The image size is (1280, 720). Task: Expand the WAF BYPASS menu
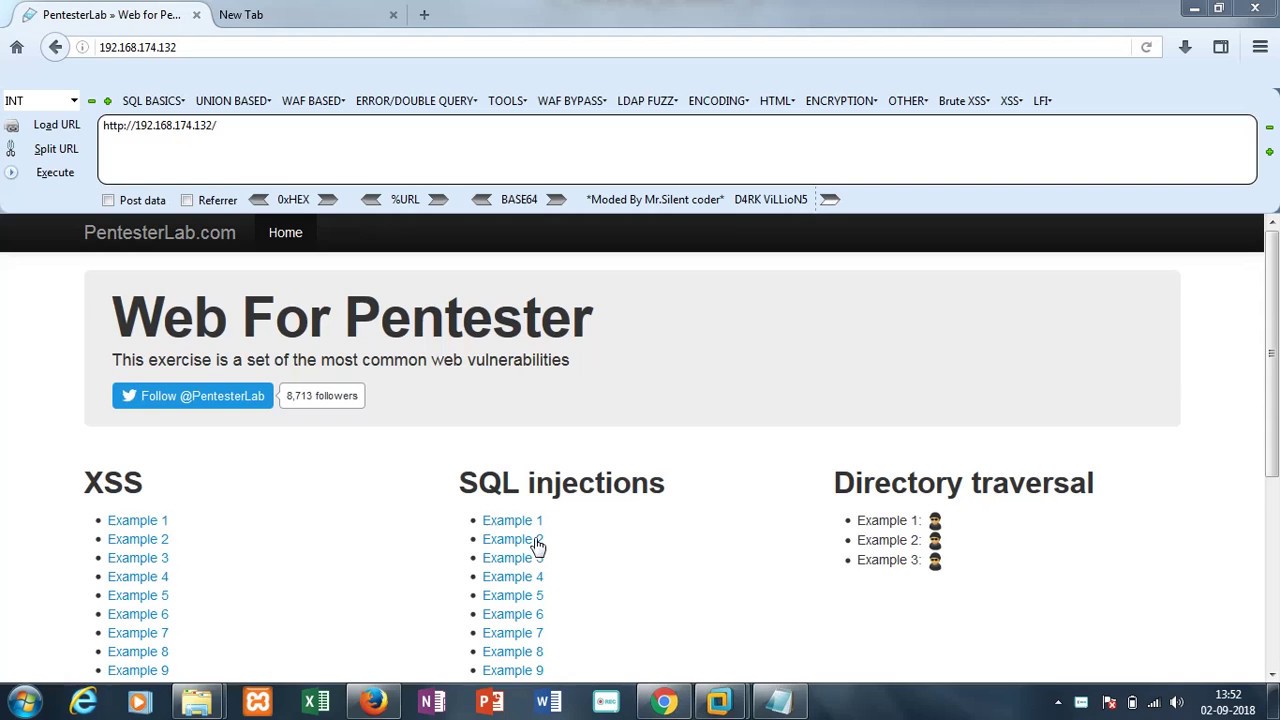(572, 101)
